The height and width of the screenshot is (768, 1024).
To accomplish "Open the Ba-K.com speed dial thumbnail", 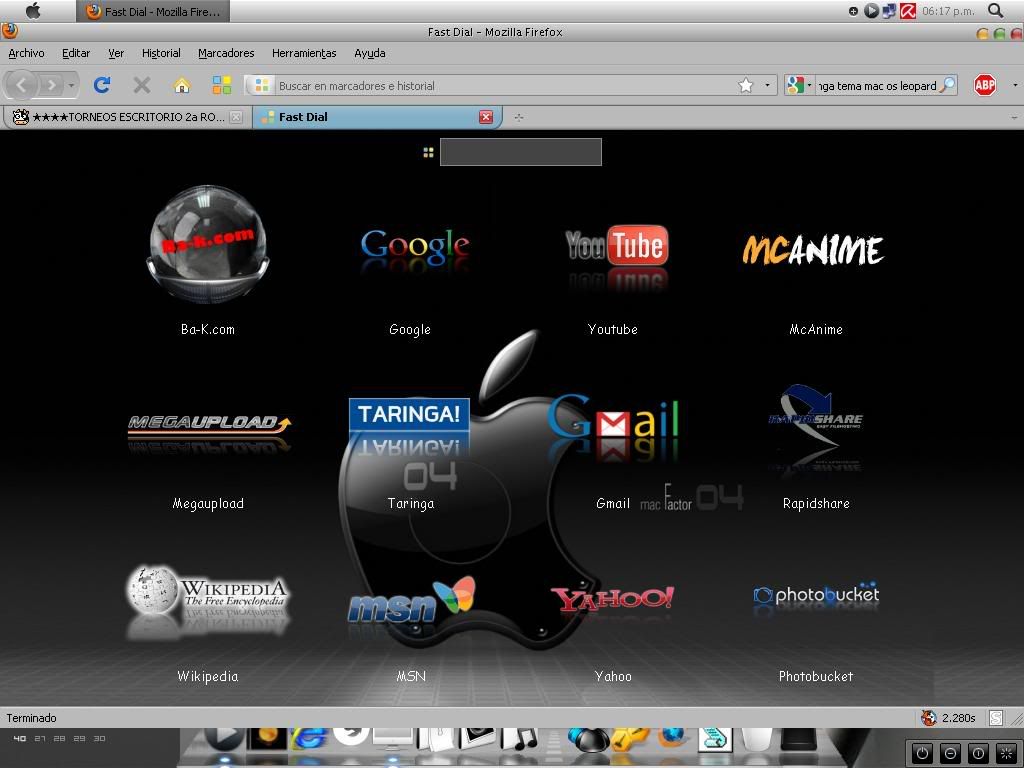I will [x=208, y=244].
